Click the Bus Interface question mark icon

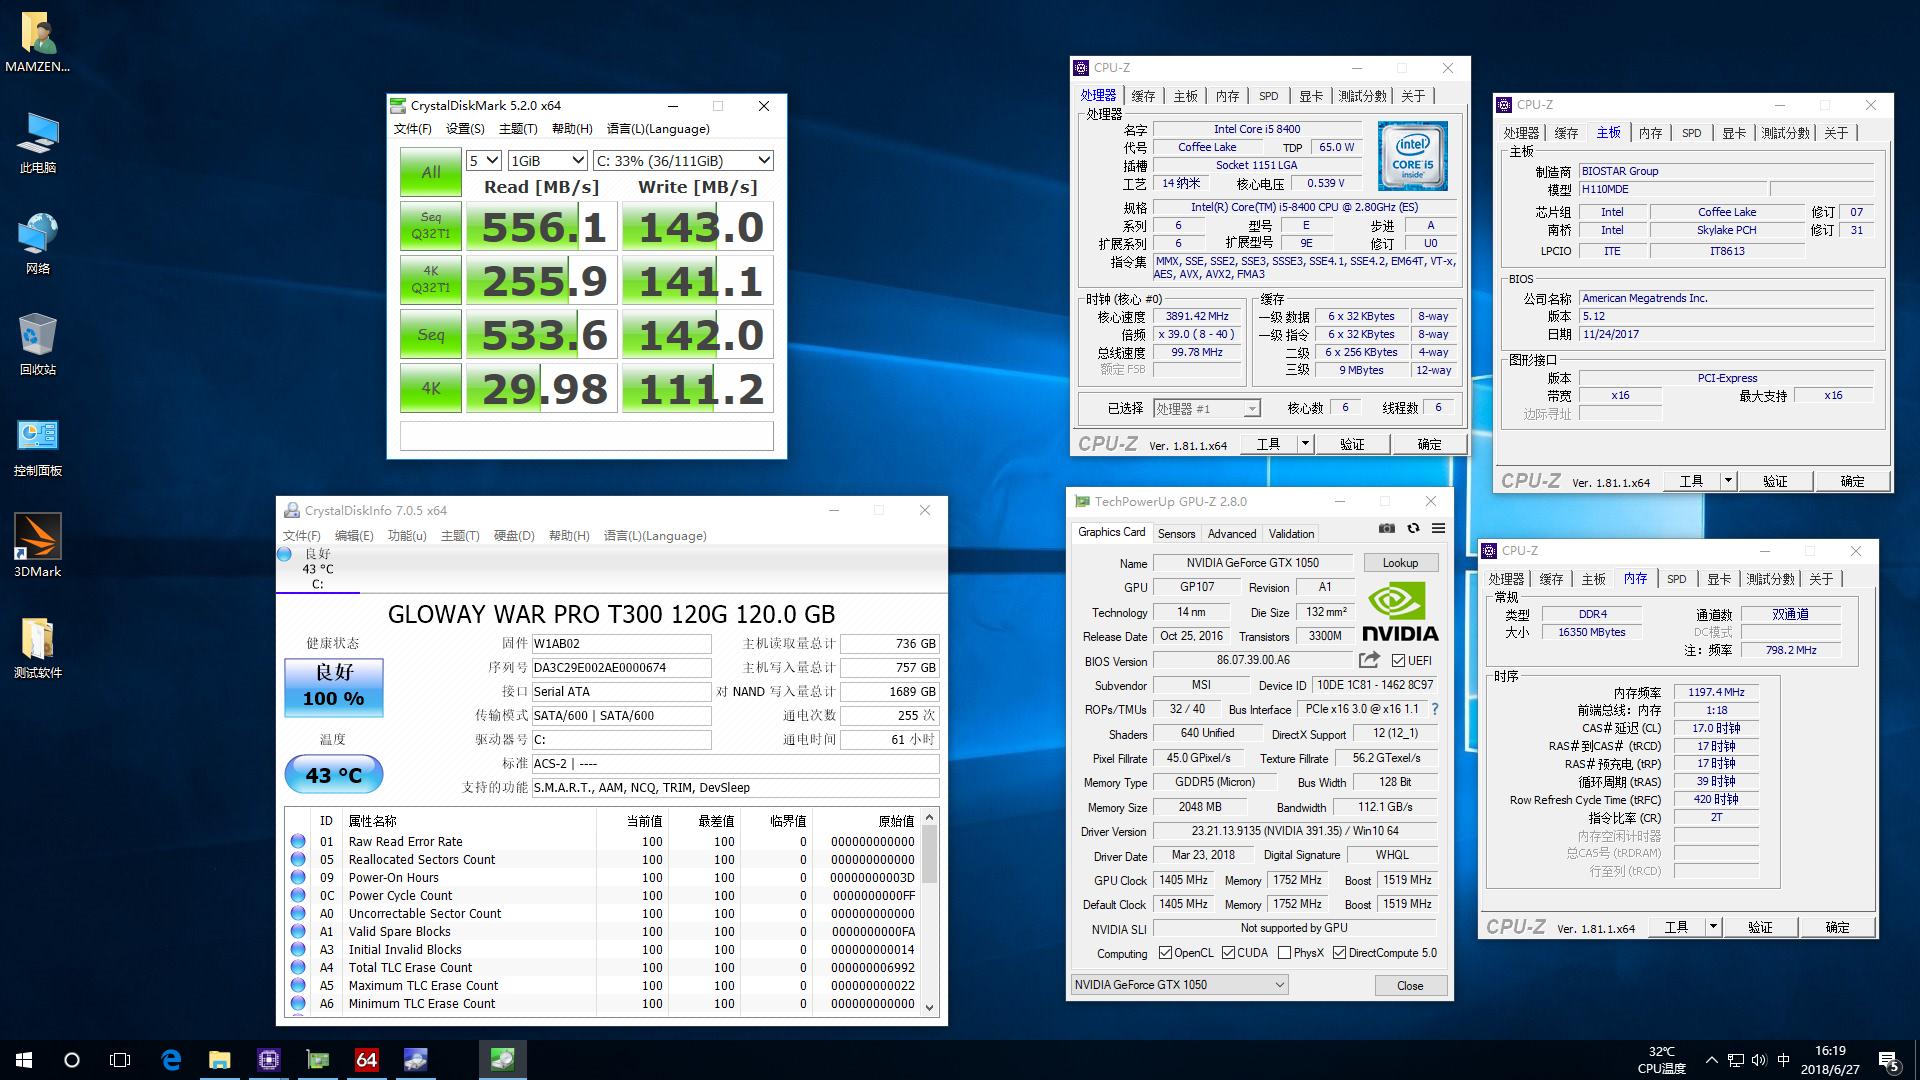[1435, 709]
